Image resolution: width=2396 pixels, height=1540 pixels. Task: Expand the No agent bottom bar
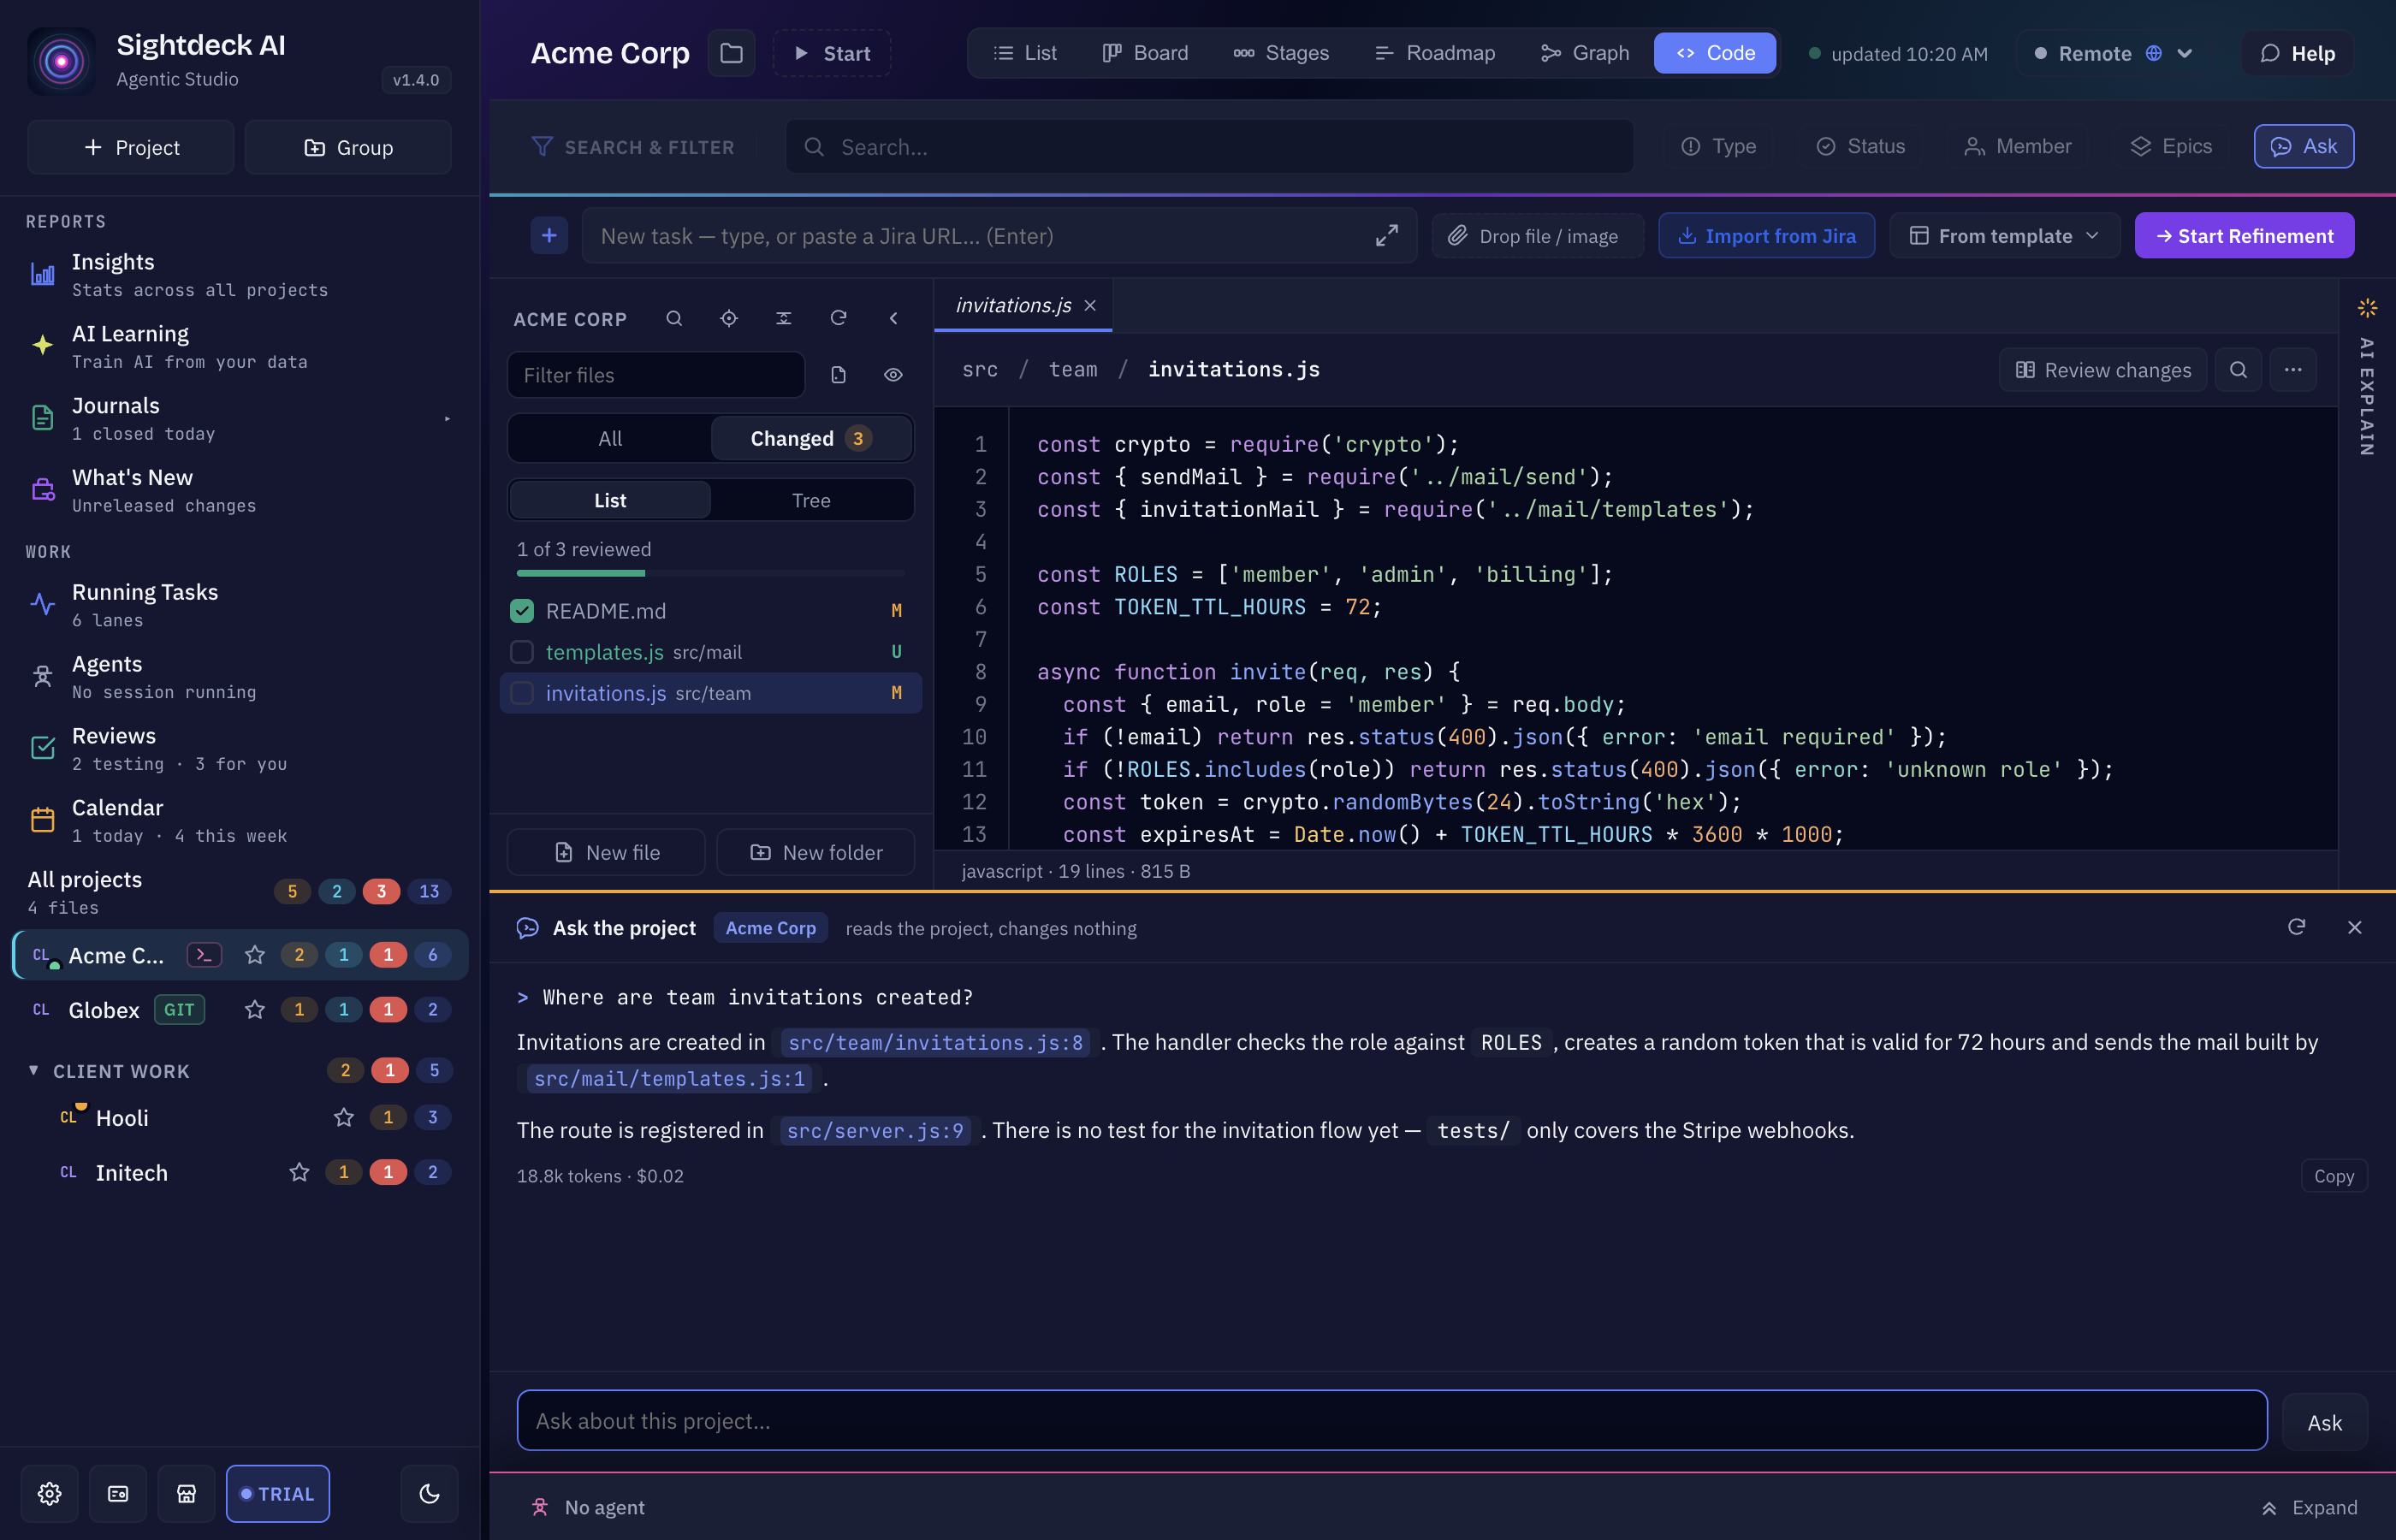2309,1507
